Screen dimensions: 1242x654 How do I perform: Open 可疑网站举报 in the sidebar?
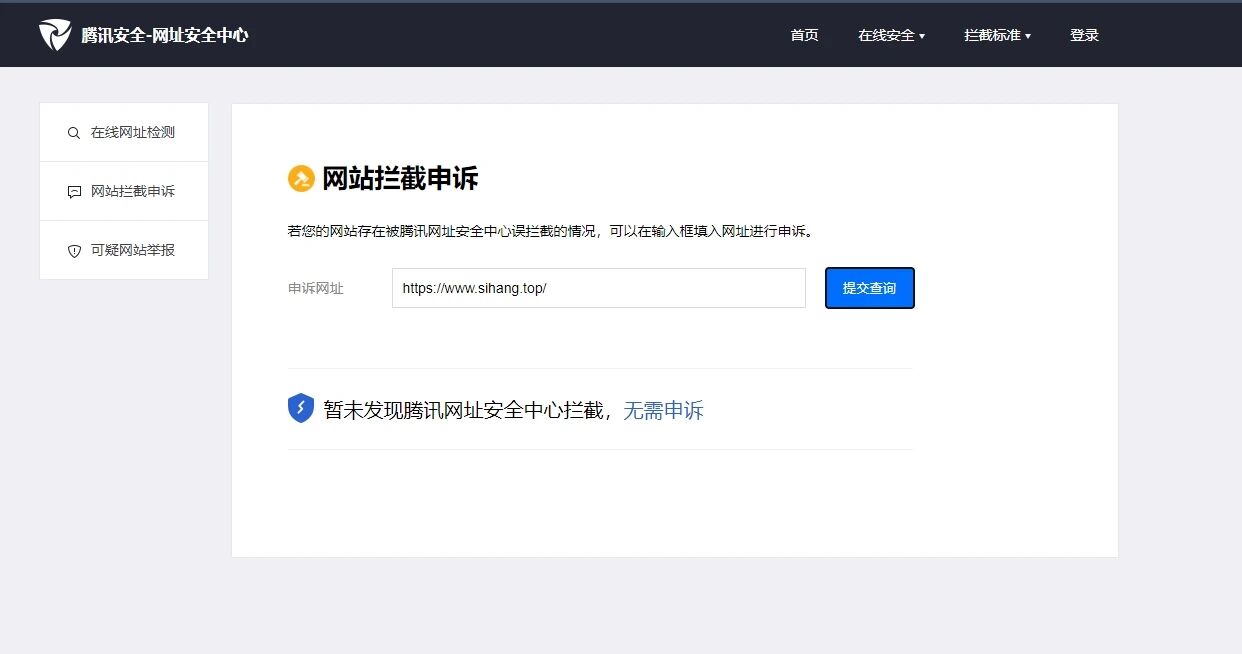(x=124, y=250)
